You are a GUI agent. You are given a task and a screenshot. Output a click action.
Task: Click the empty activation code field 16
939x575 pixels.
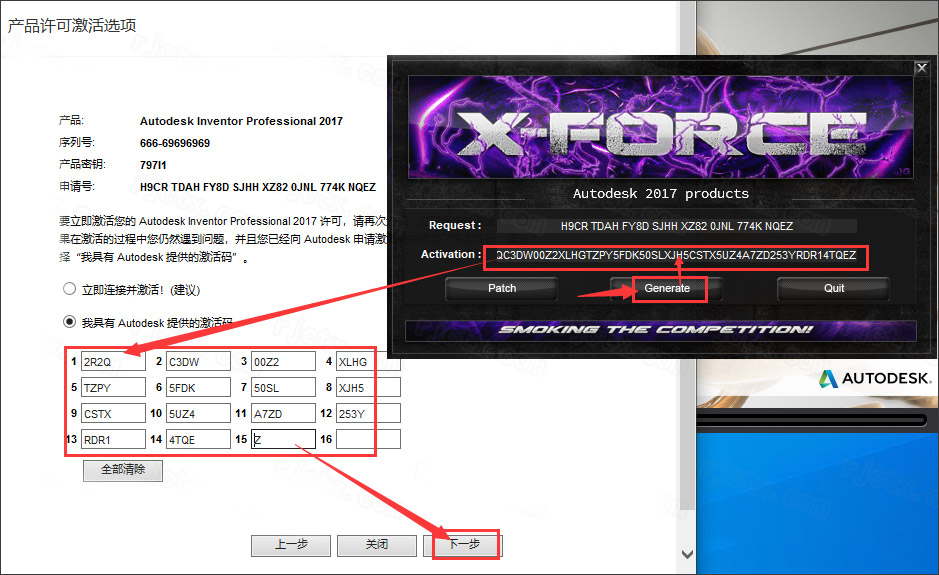[x=368, y=439]
